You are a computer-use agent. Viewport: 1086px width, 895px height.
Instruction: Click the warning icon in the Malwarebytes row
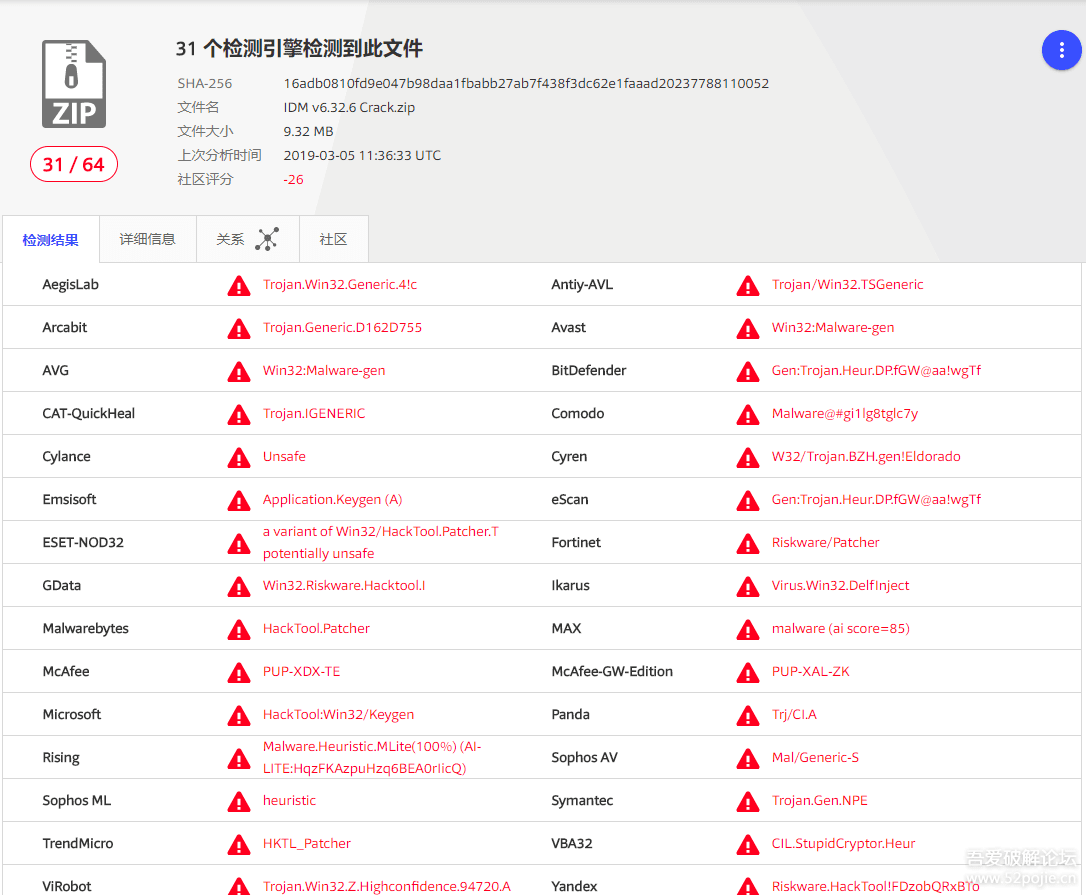point(239,629)
